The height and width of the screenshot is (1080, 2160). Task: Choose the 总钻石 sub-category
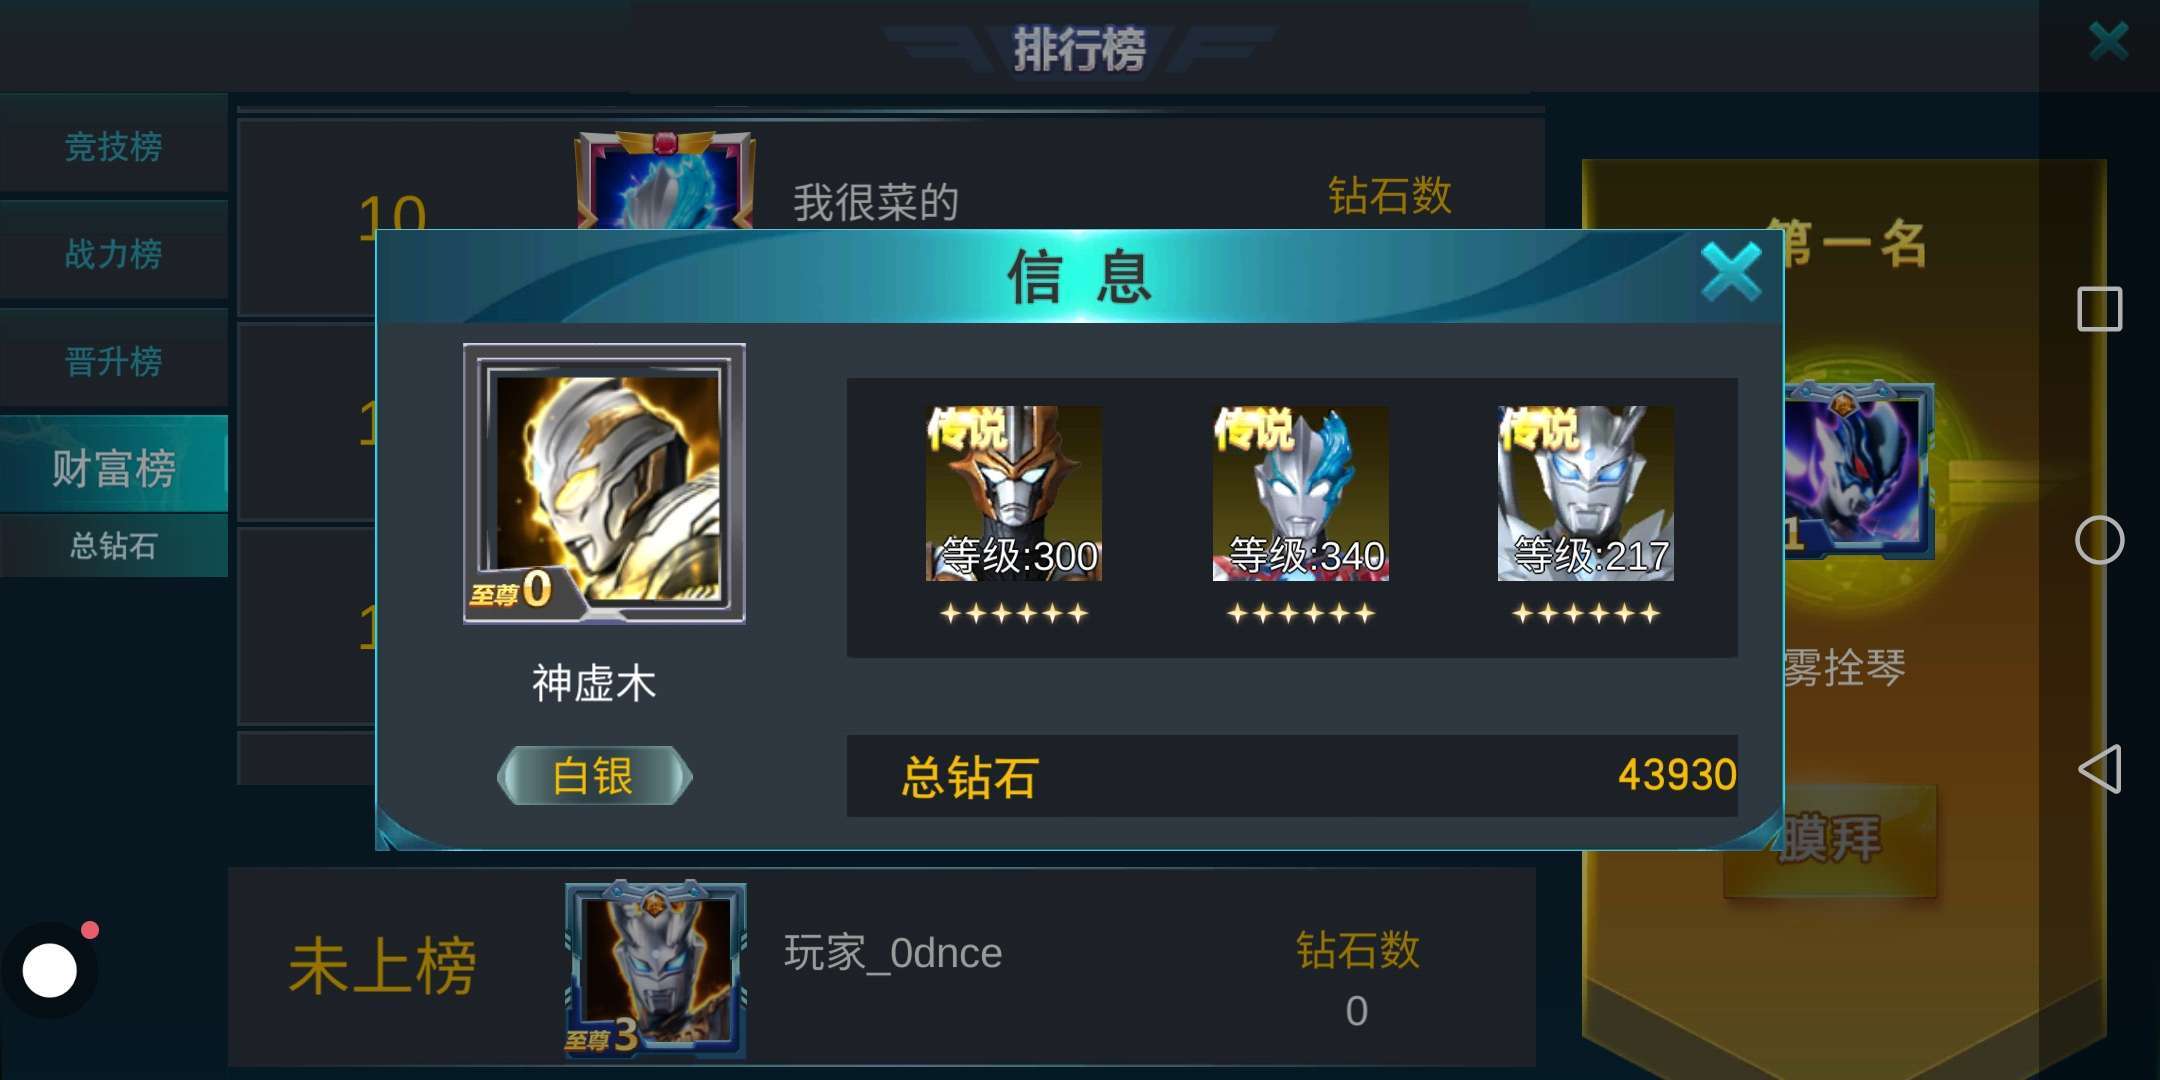114,545
